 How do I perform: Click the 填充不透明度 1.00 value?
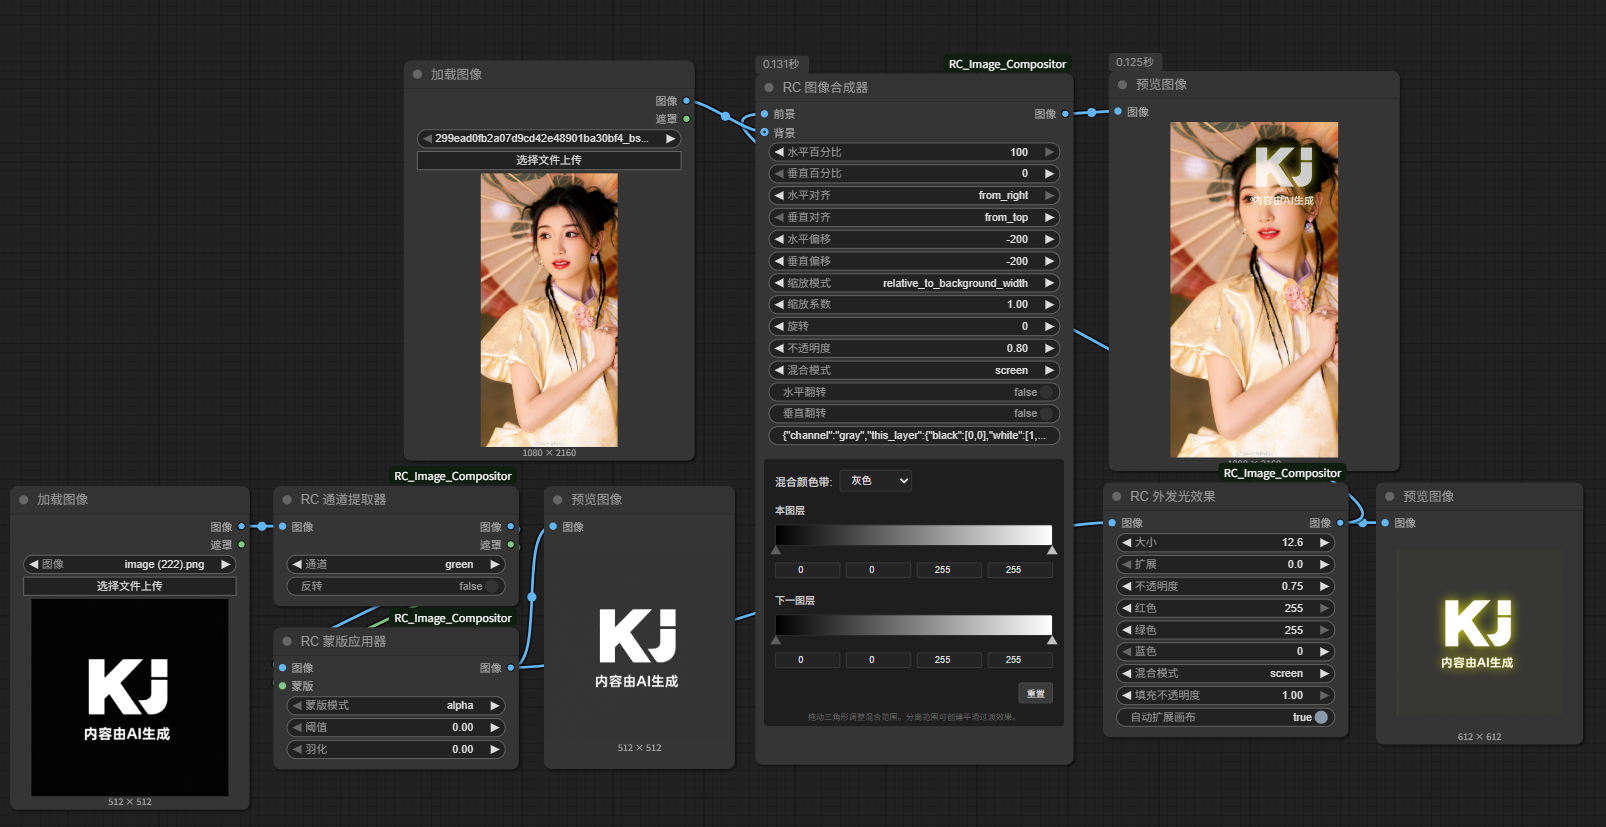click(1292, 696)
